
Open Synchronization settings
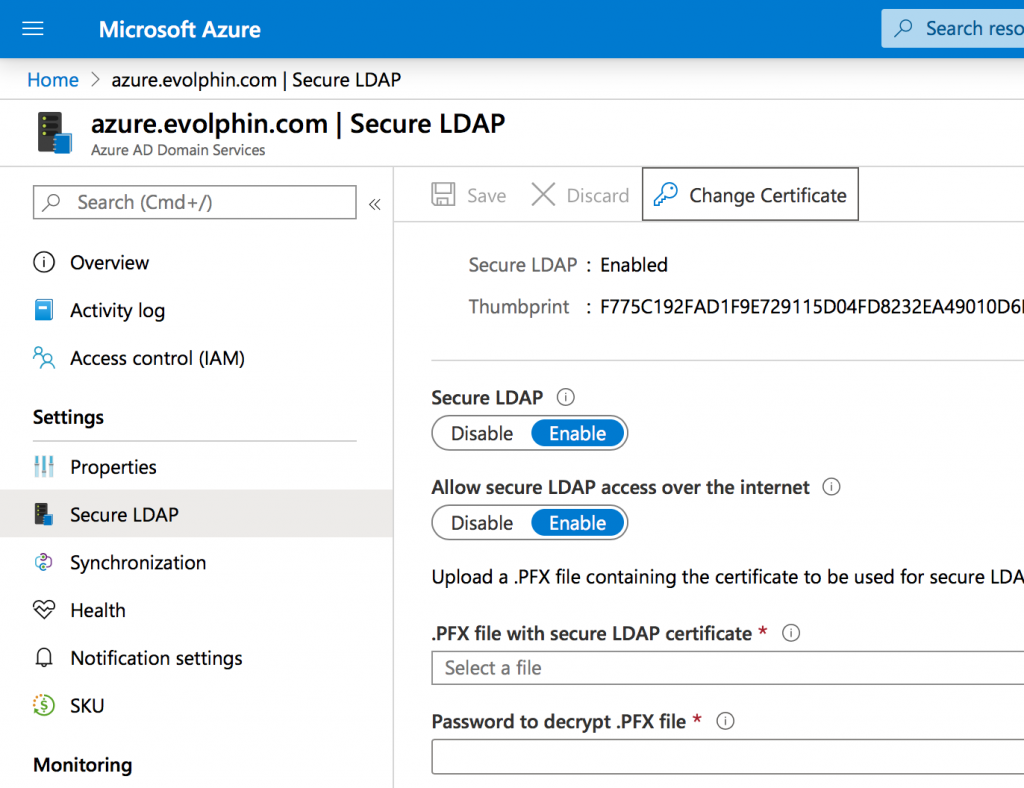coord(138,562)
